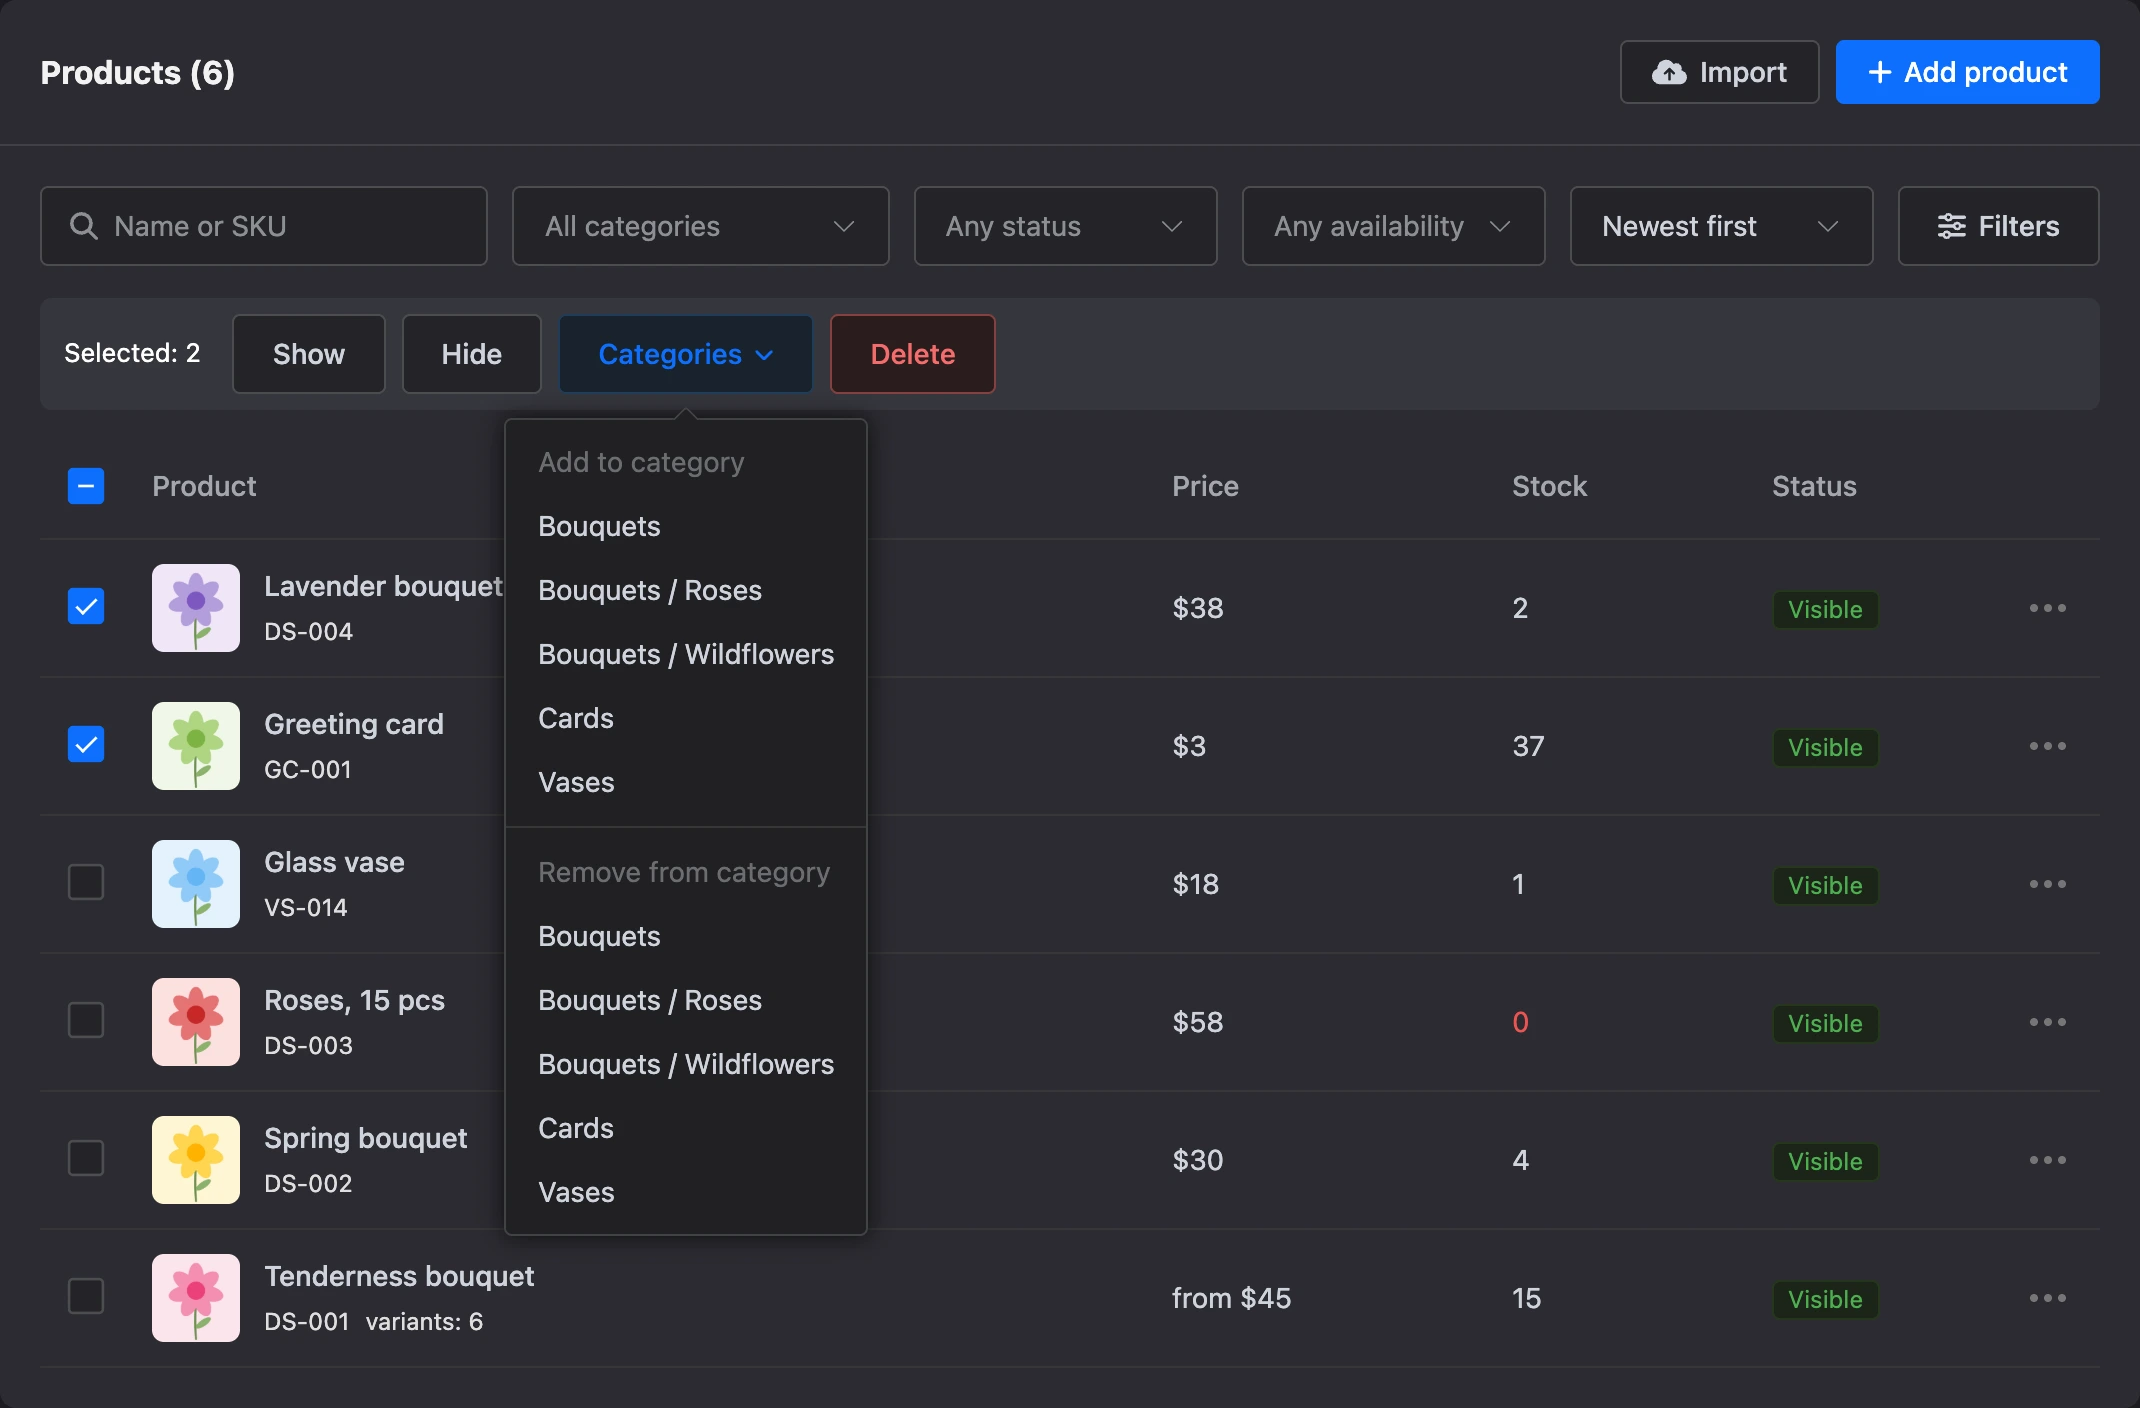
Task: Open the more-options menu for Lavender bouquet
Action: (x=2047, y=608)
